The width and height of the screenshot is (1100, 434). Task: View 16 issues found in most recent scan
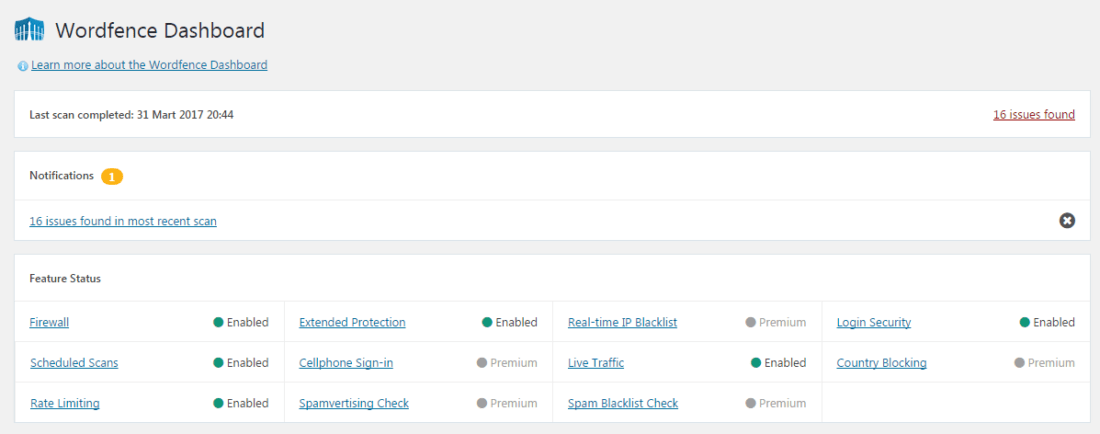click(x=123, y=221)
